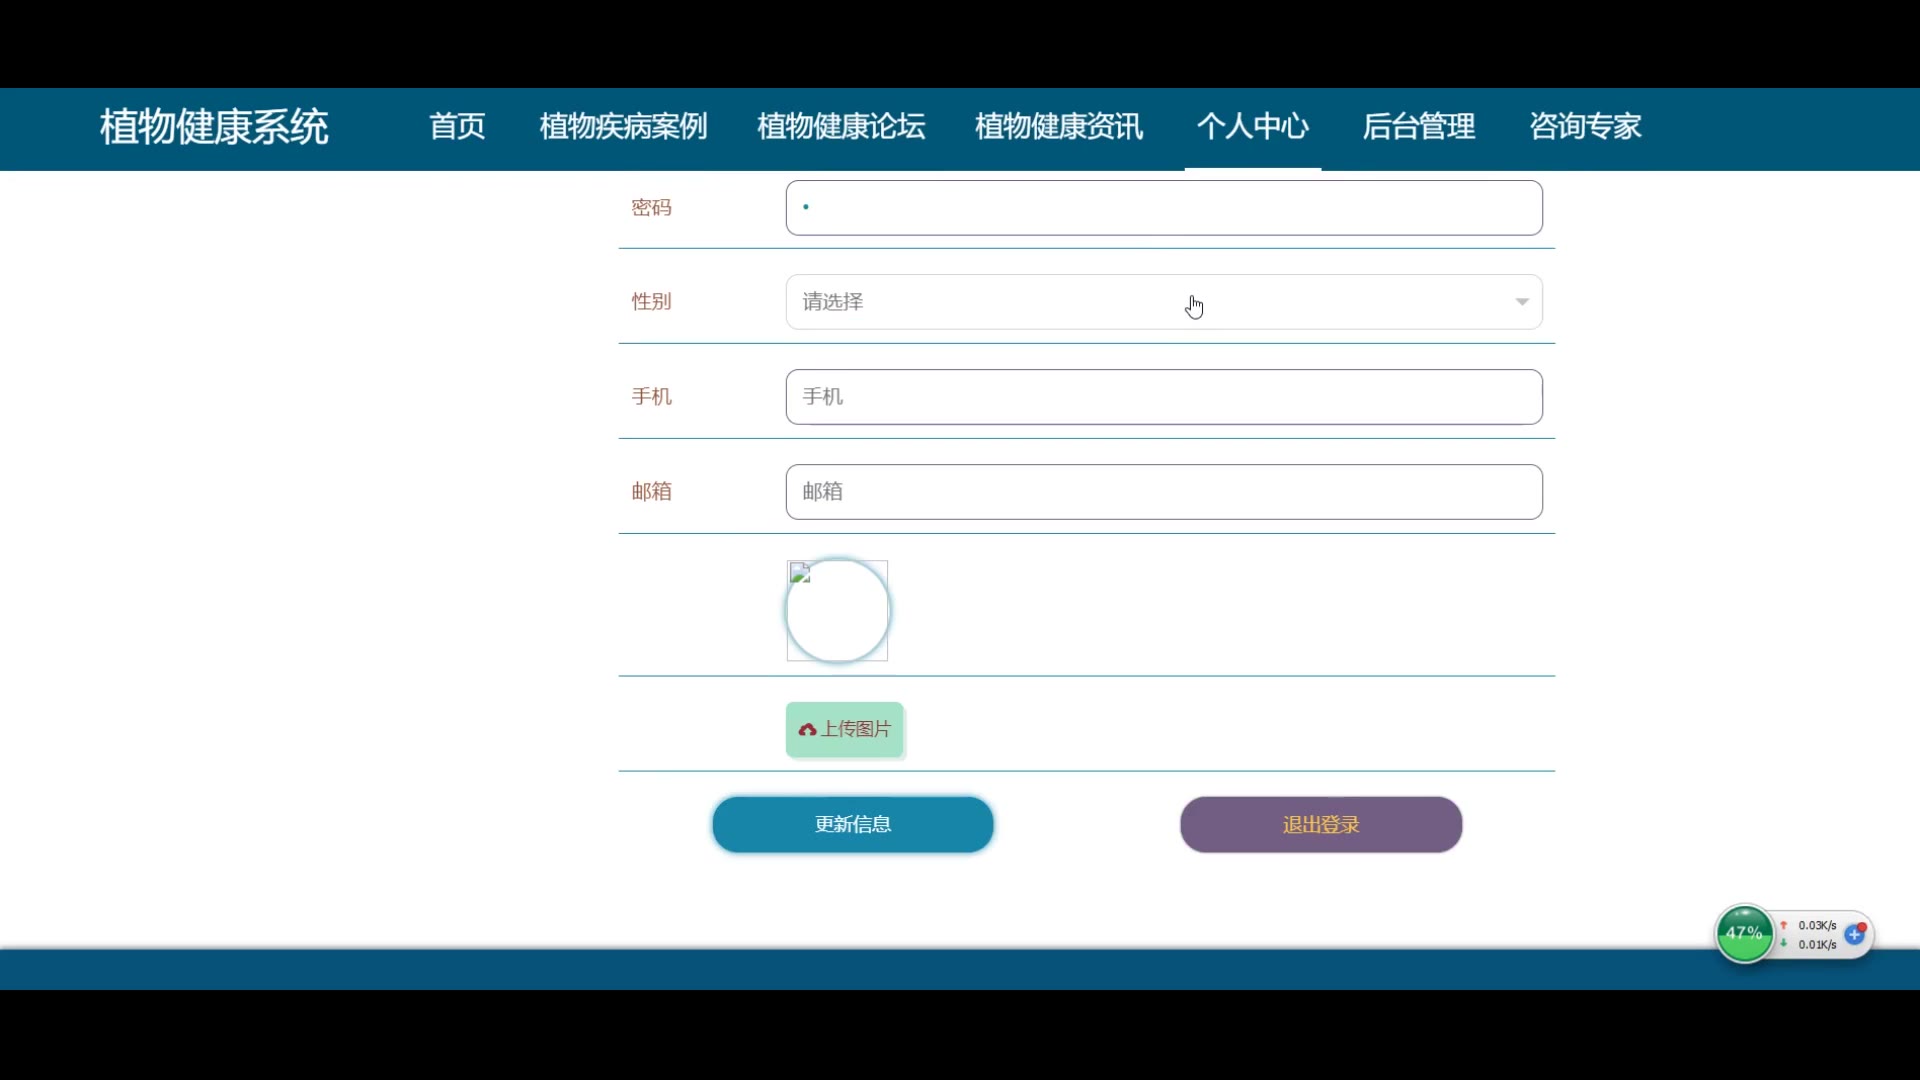Image resolution: width=1920 pixels, height=1080 pixels.
Task: Open 后台管理 from top navigation
Action: [x=1418, y=127]
